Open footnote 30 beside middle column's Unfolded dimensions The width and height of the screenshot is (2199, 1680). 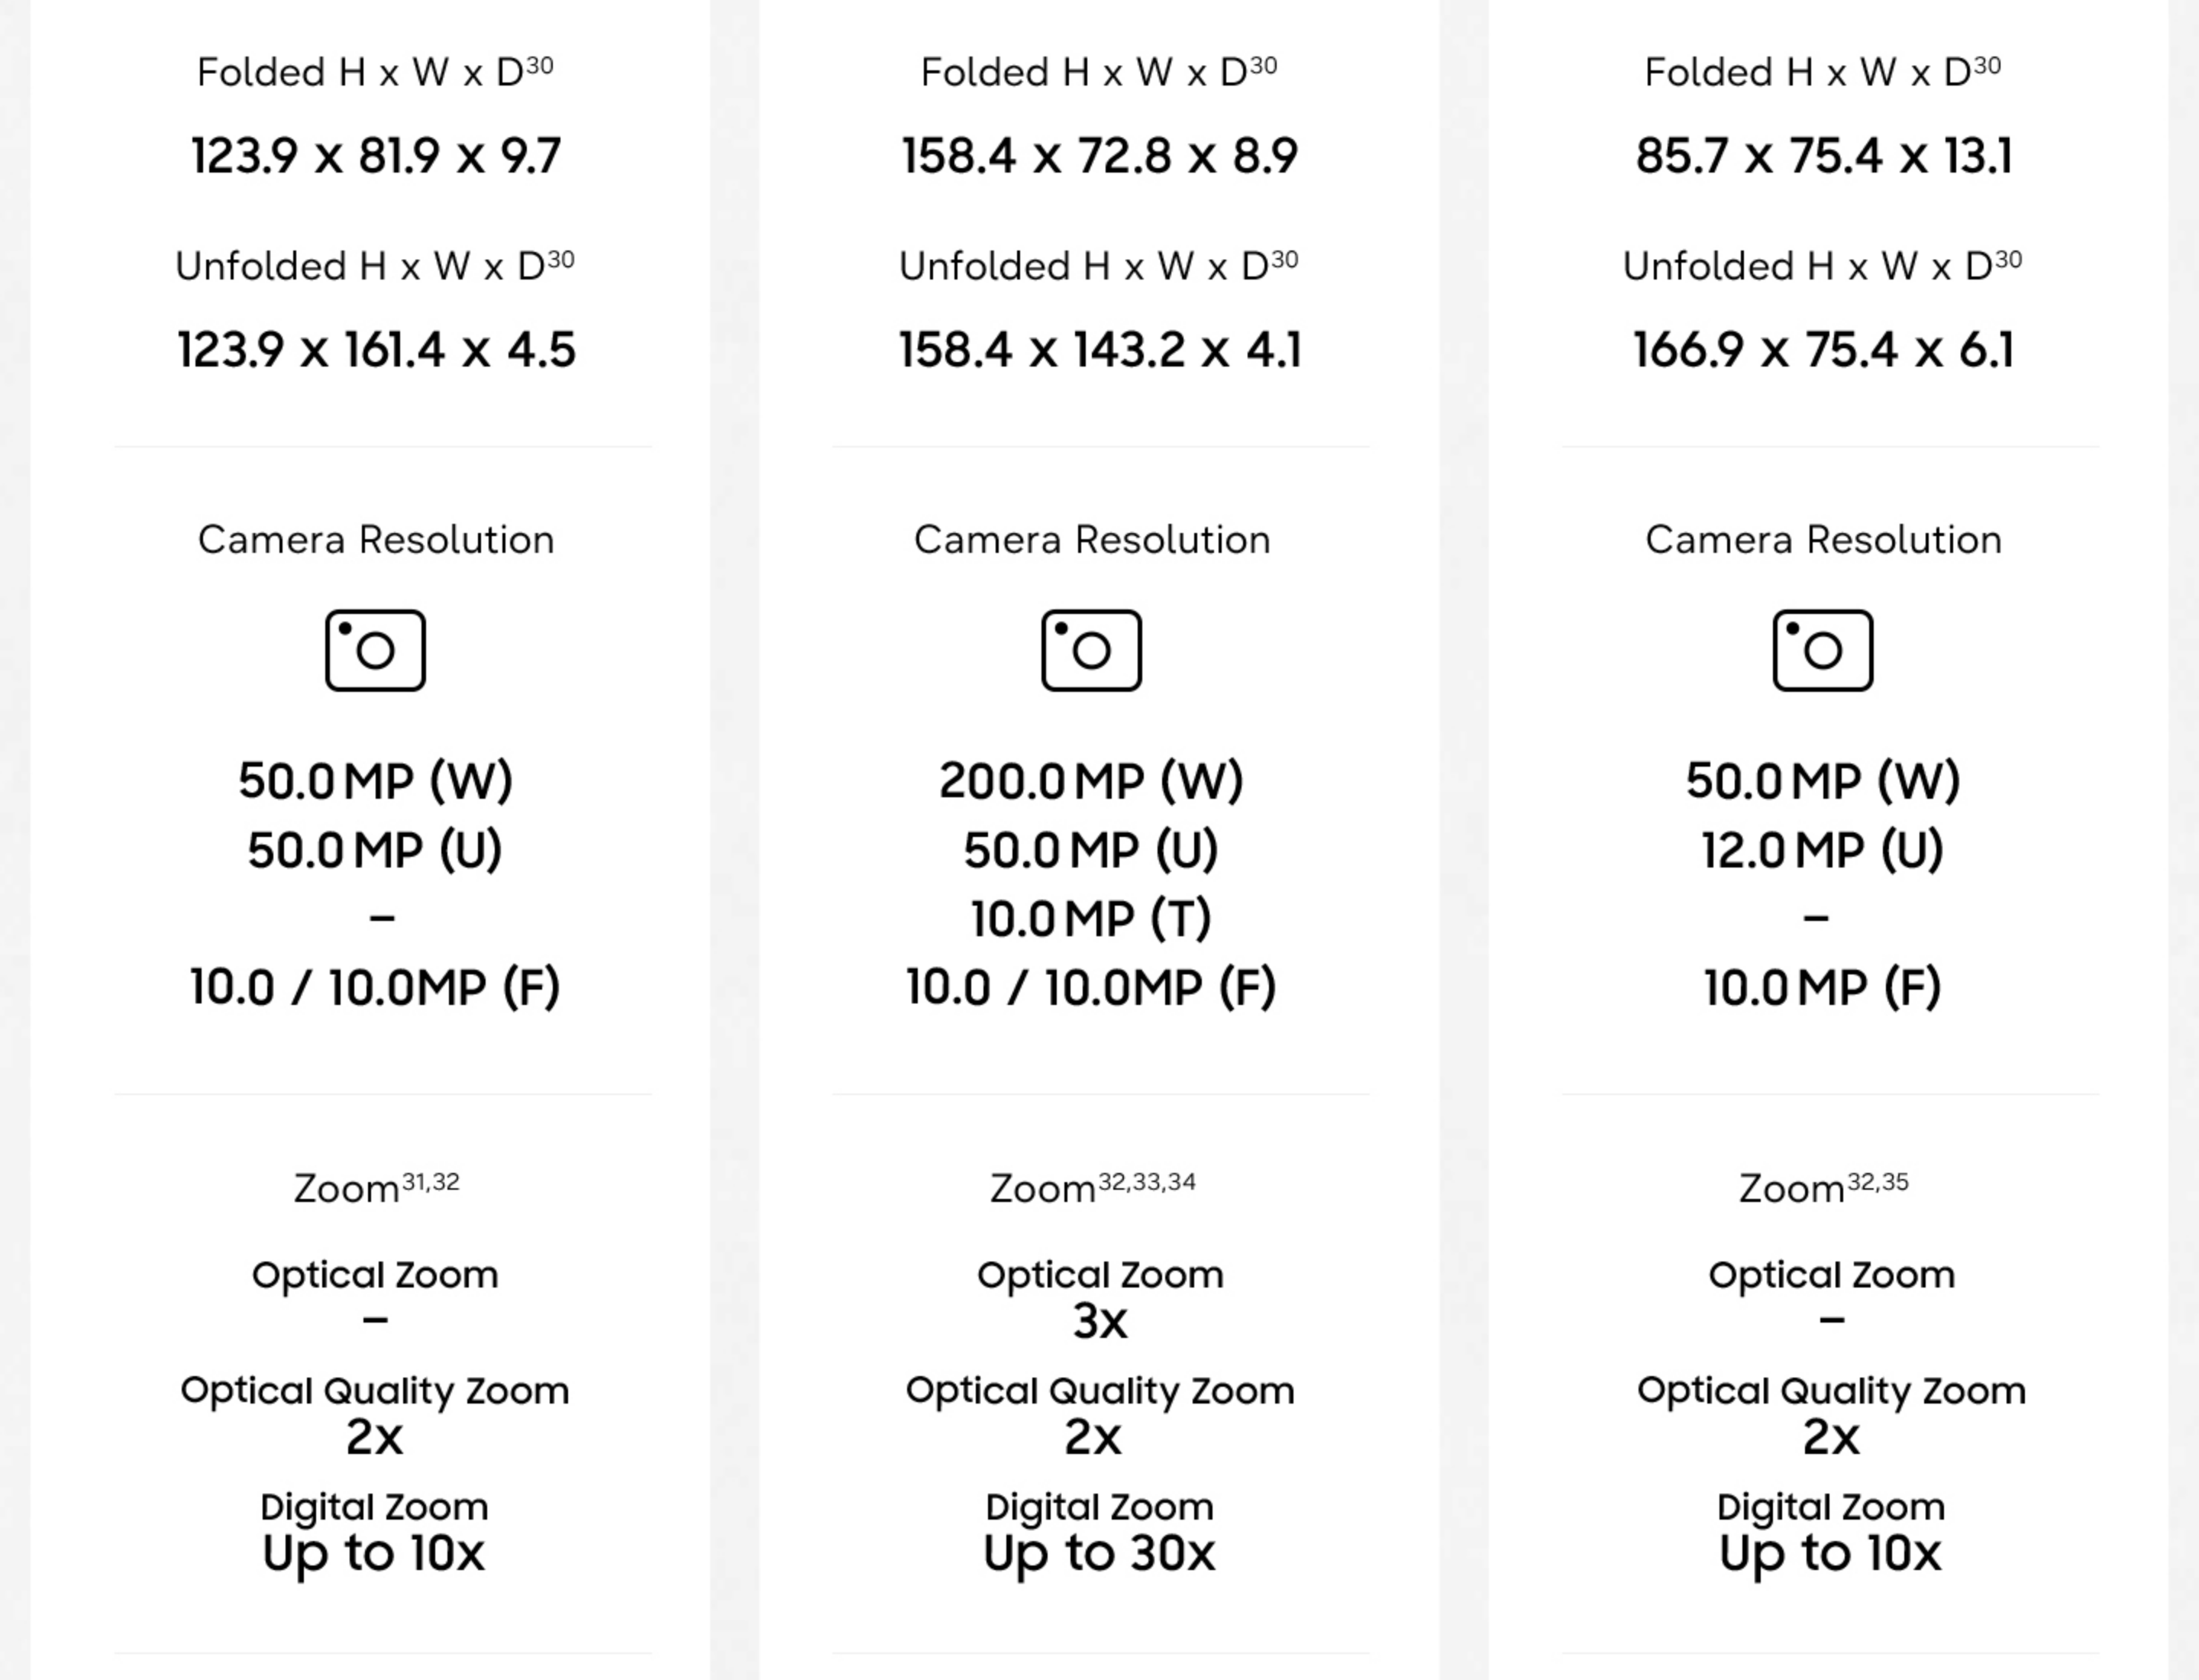tap(1284, 260)
